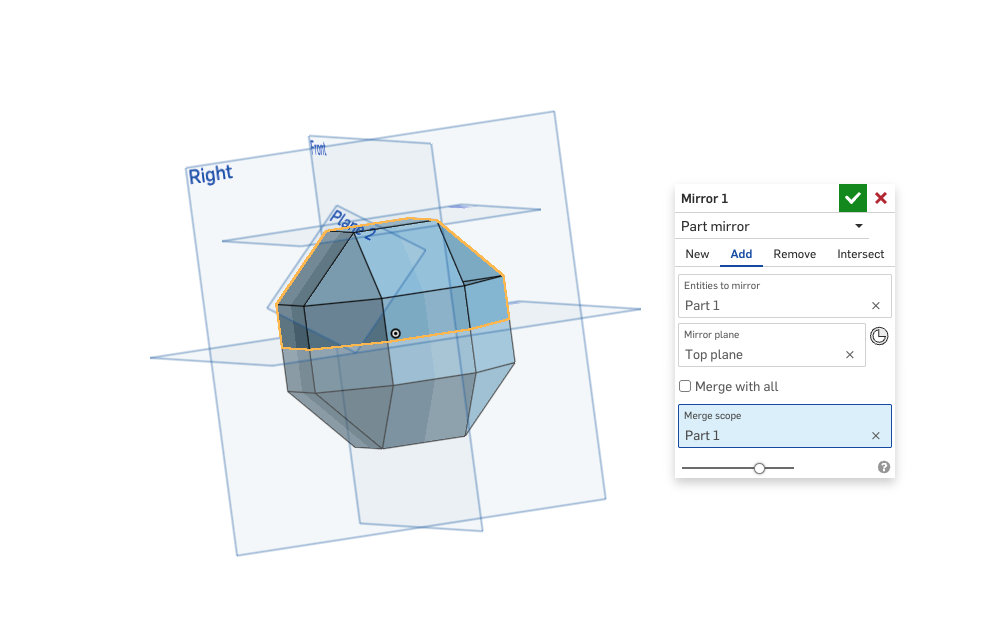Enable the Merge with all checkbox
Viewport: 981px width, 631px height.
click(x=685, y=386)
